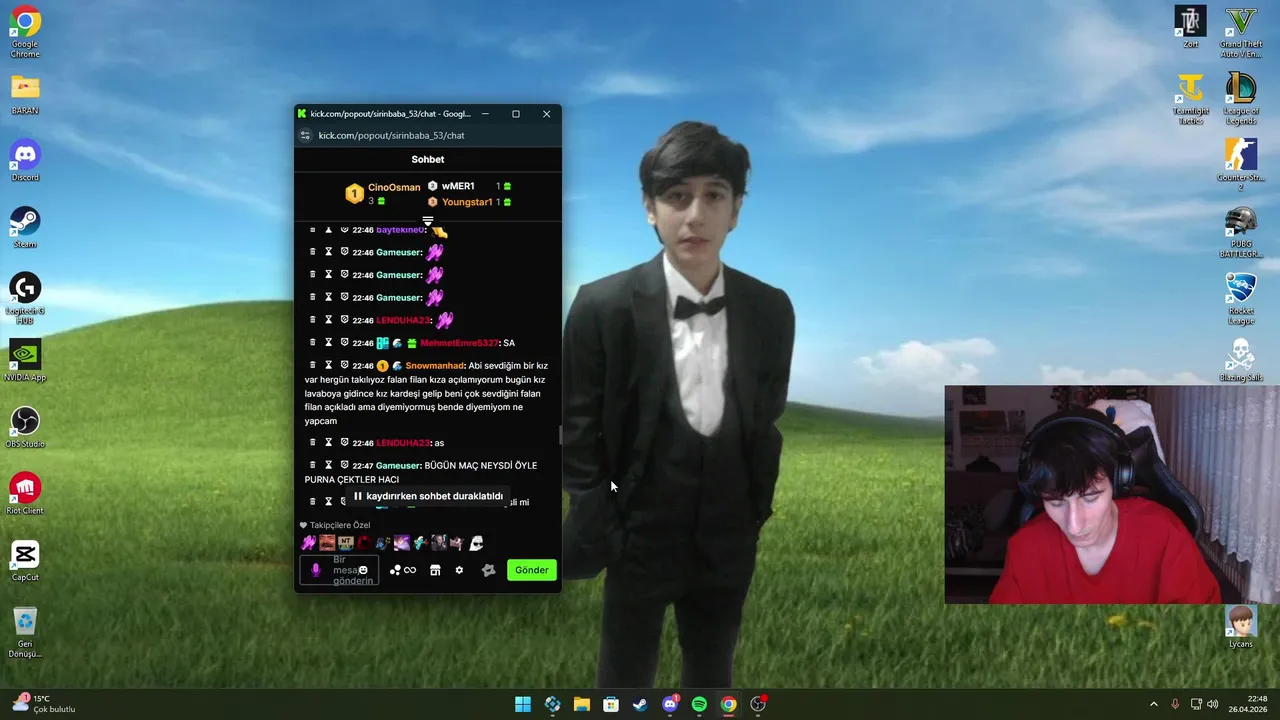The image size is (1280, 720).
Task: Open File Explorer from the taskbar
Action: point(581,704)
